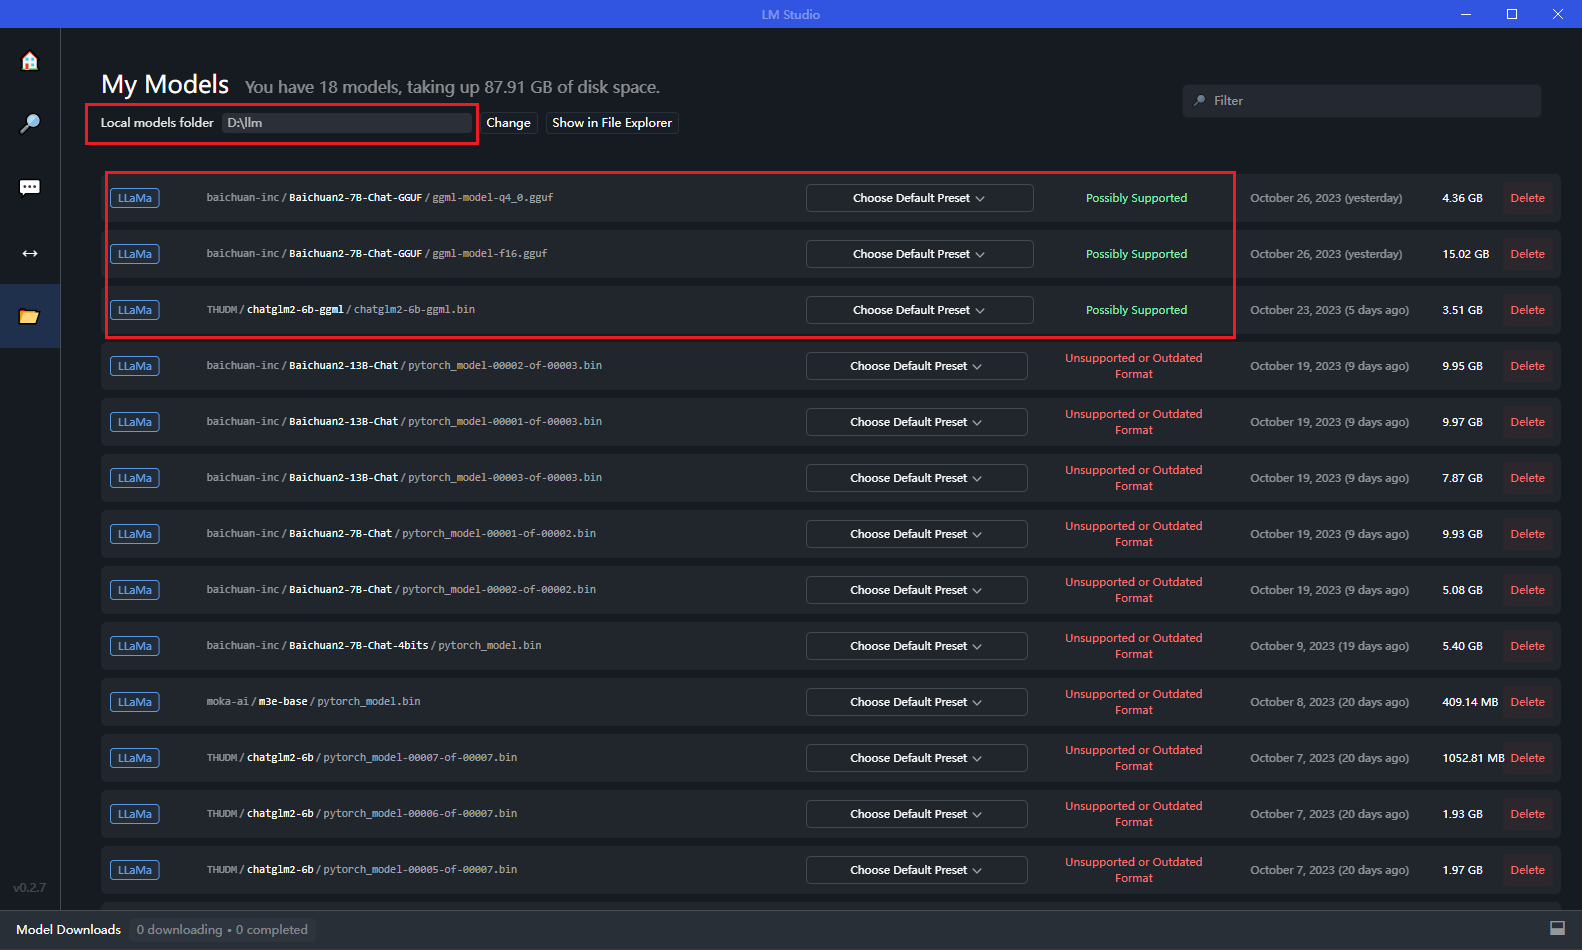Click the local models folder path D:\llm
This screenshot has width=1582, height=950.
click(346, 123)
